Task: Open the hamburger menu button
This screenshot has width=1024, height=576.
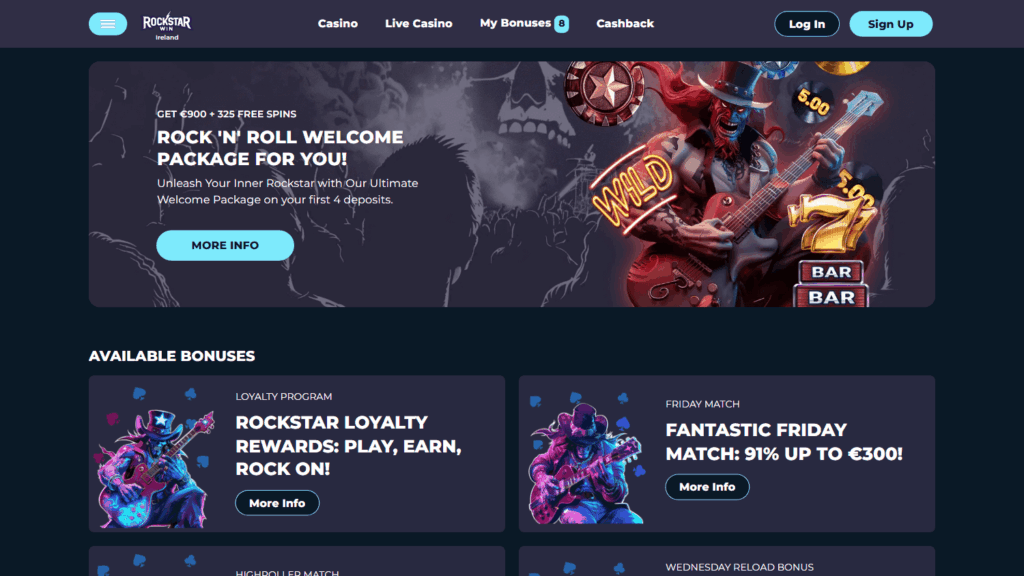Action: click(108, 24)
